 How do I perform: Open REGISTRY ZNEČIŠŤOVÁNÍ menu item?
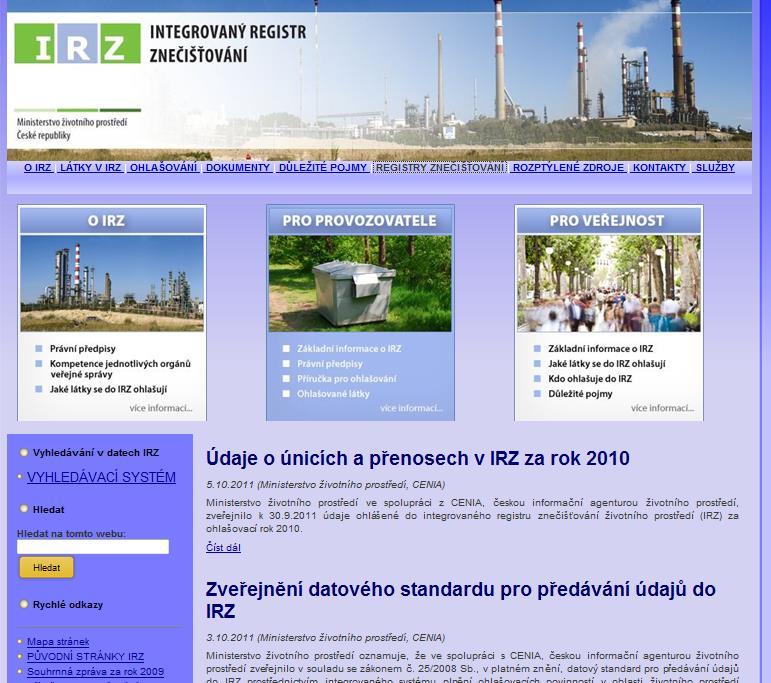[x=440, y=167]
